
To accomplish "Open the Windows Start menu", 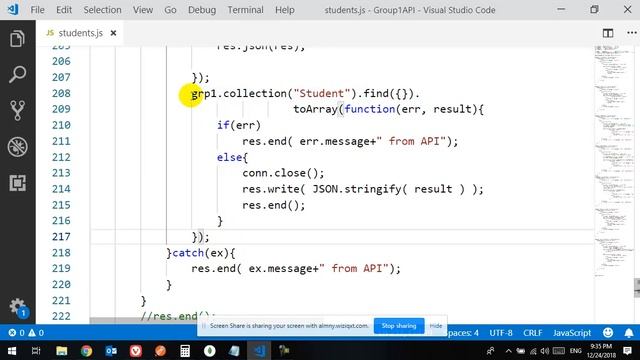I will click(x=12, y=351).
